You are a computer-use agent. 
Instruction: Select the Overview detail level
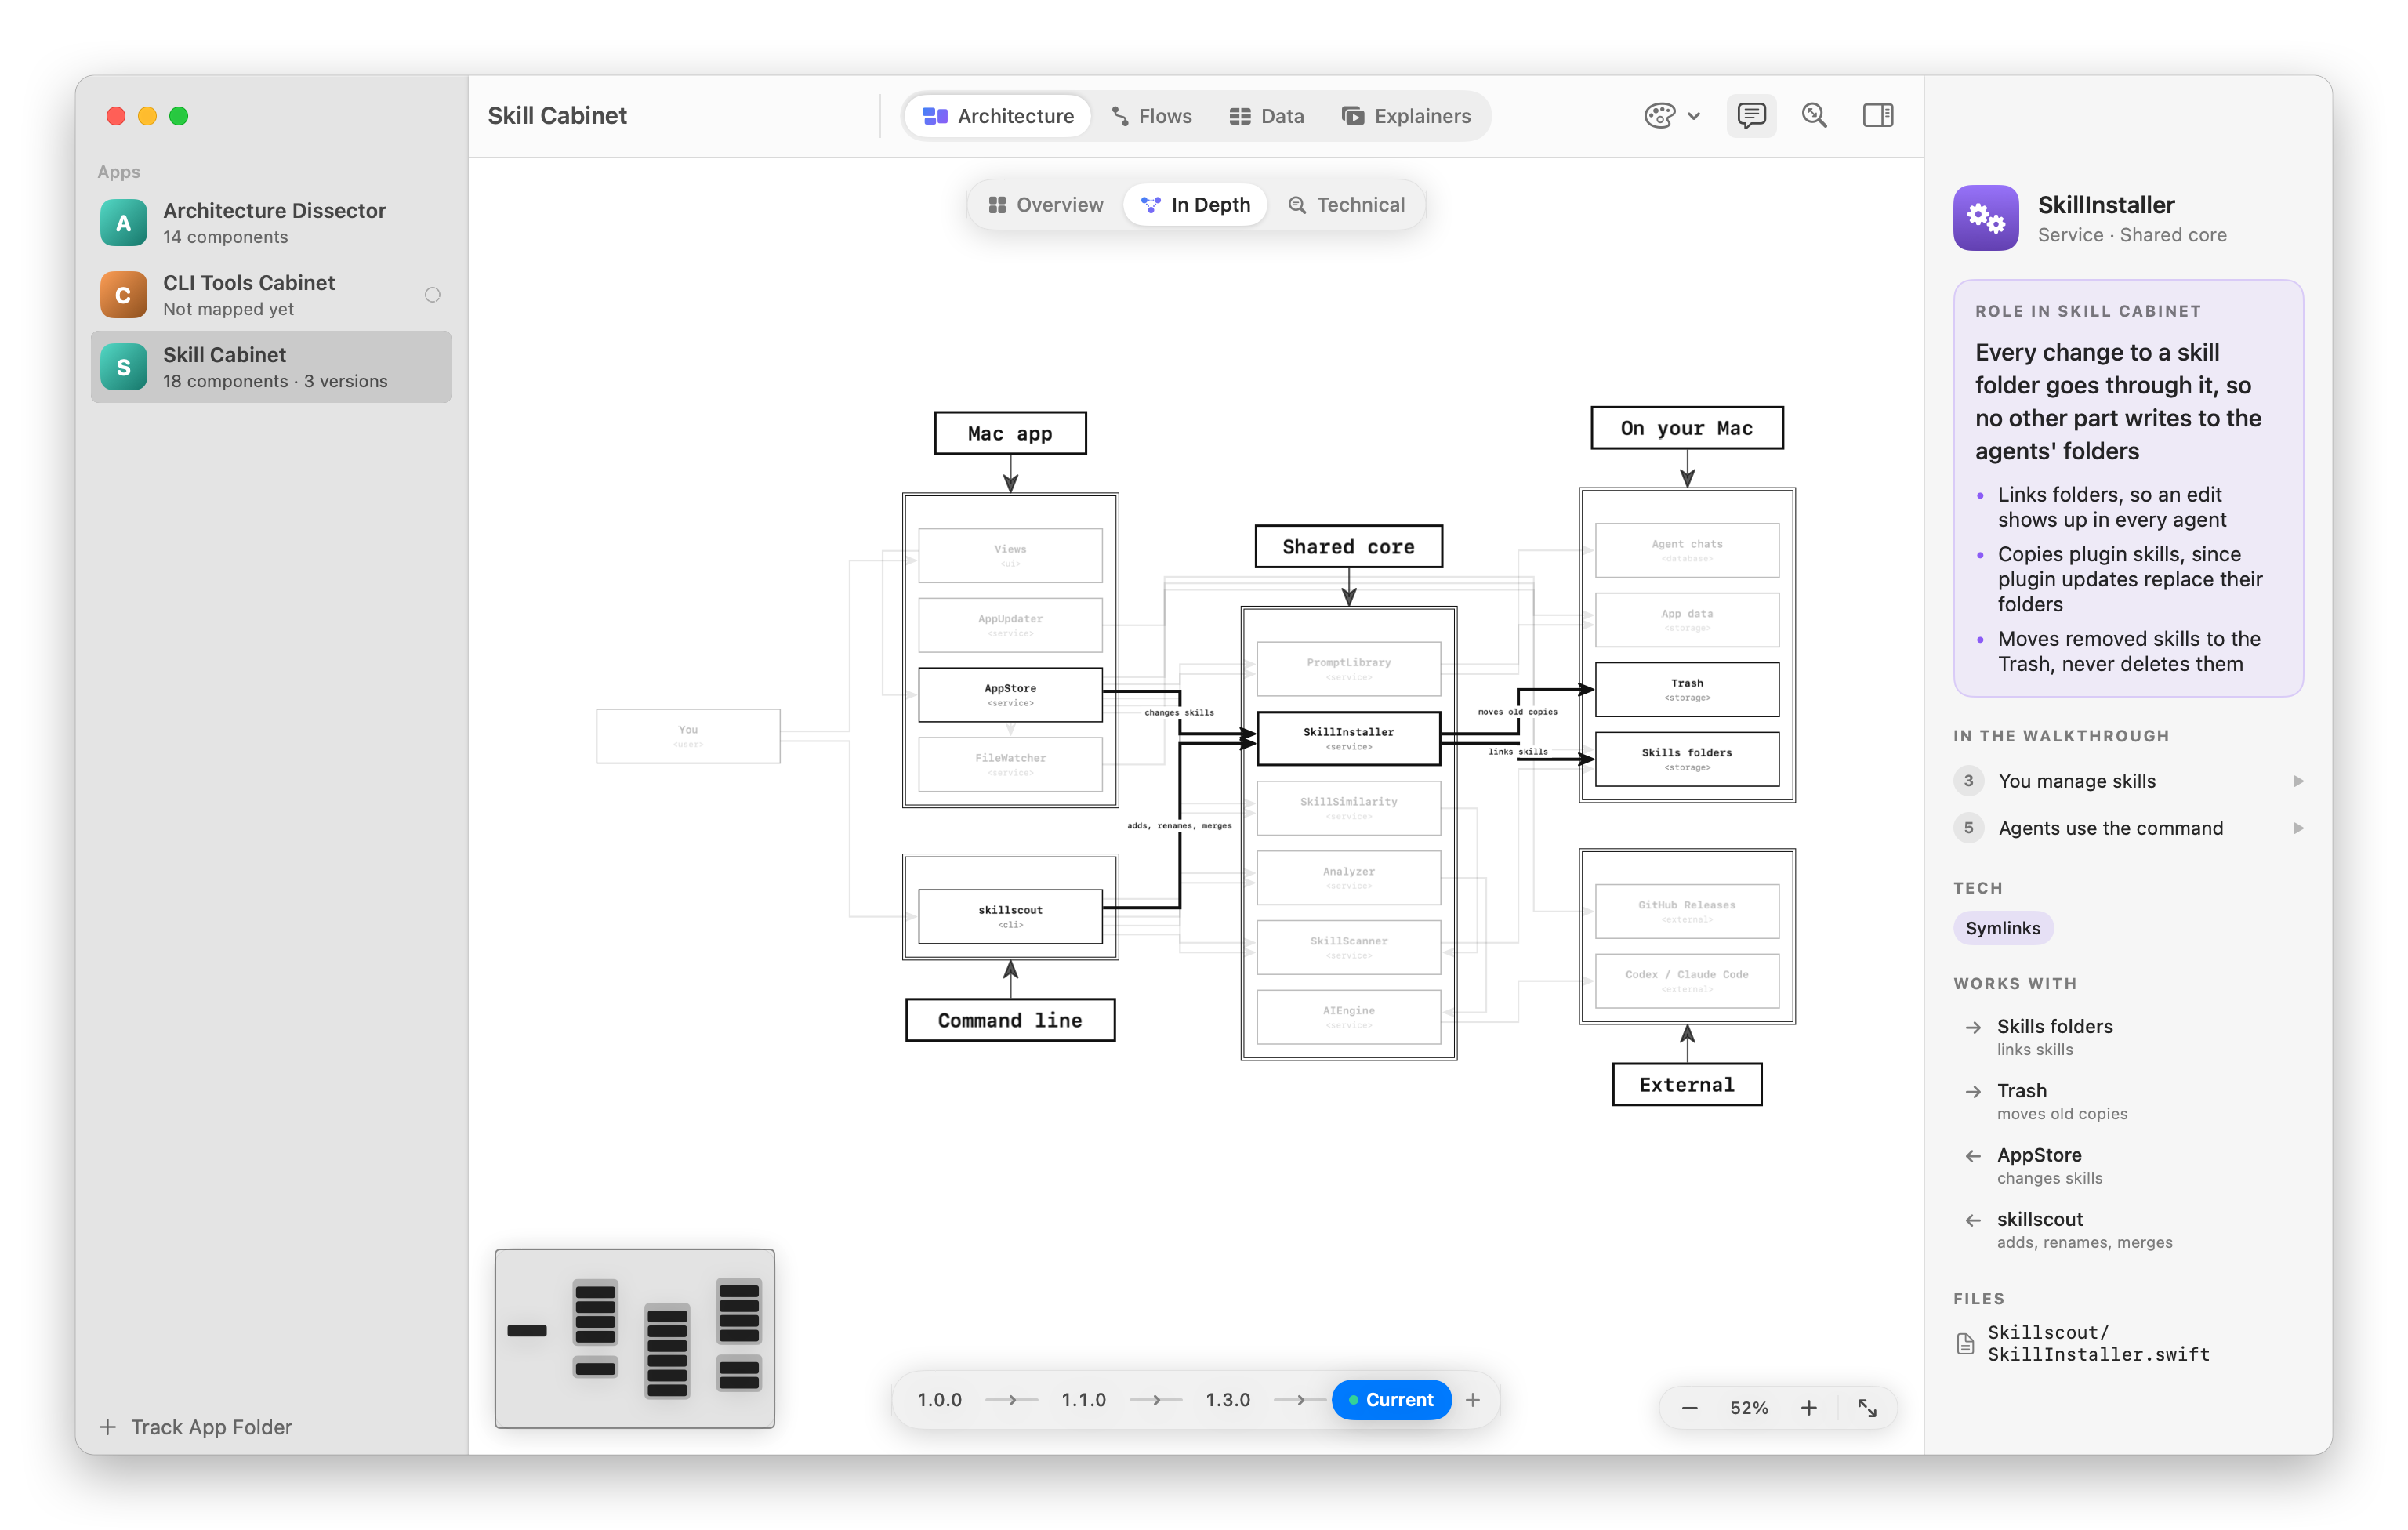[x=1046, y=205]
